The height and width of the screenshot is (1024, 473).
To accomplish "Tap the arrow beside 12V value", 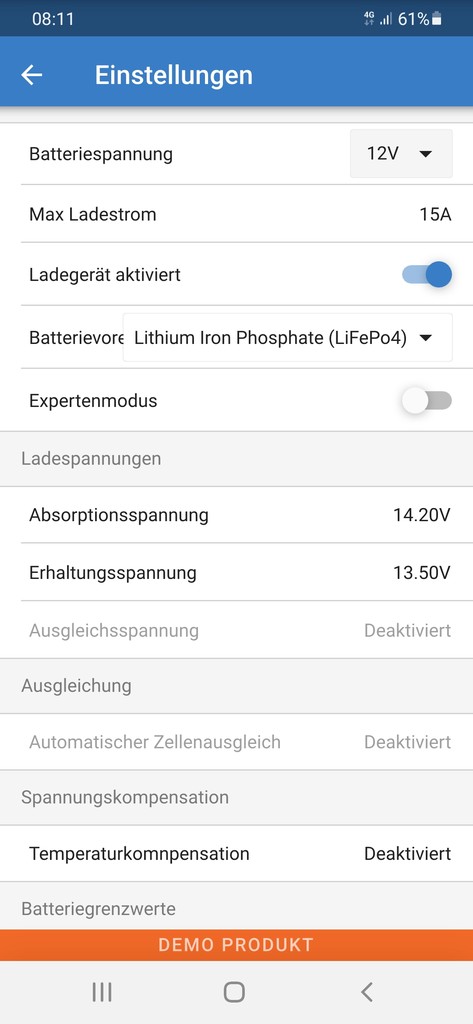I will [x=425, y=154].
